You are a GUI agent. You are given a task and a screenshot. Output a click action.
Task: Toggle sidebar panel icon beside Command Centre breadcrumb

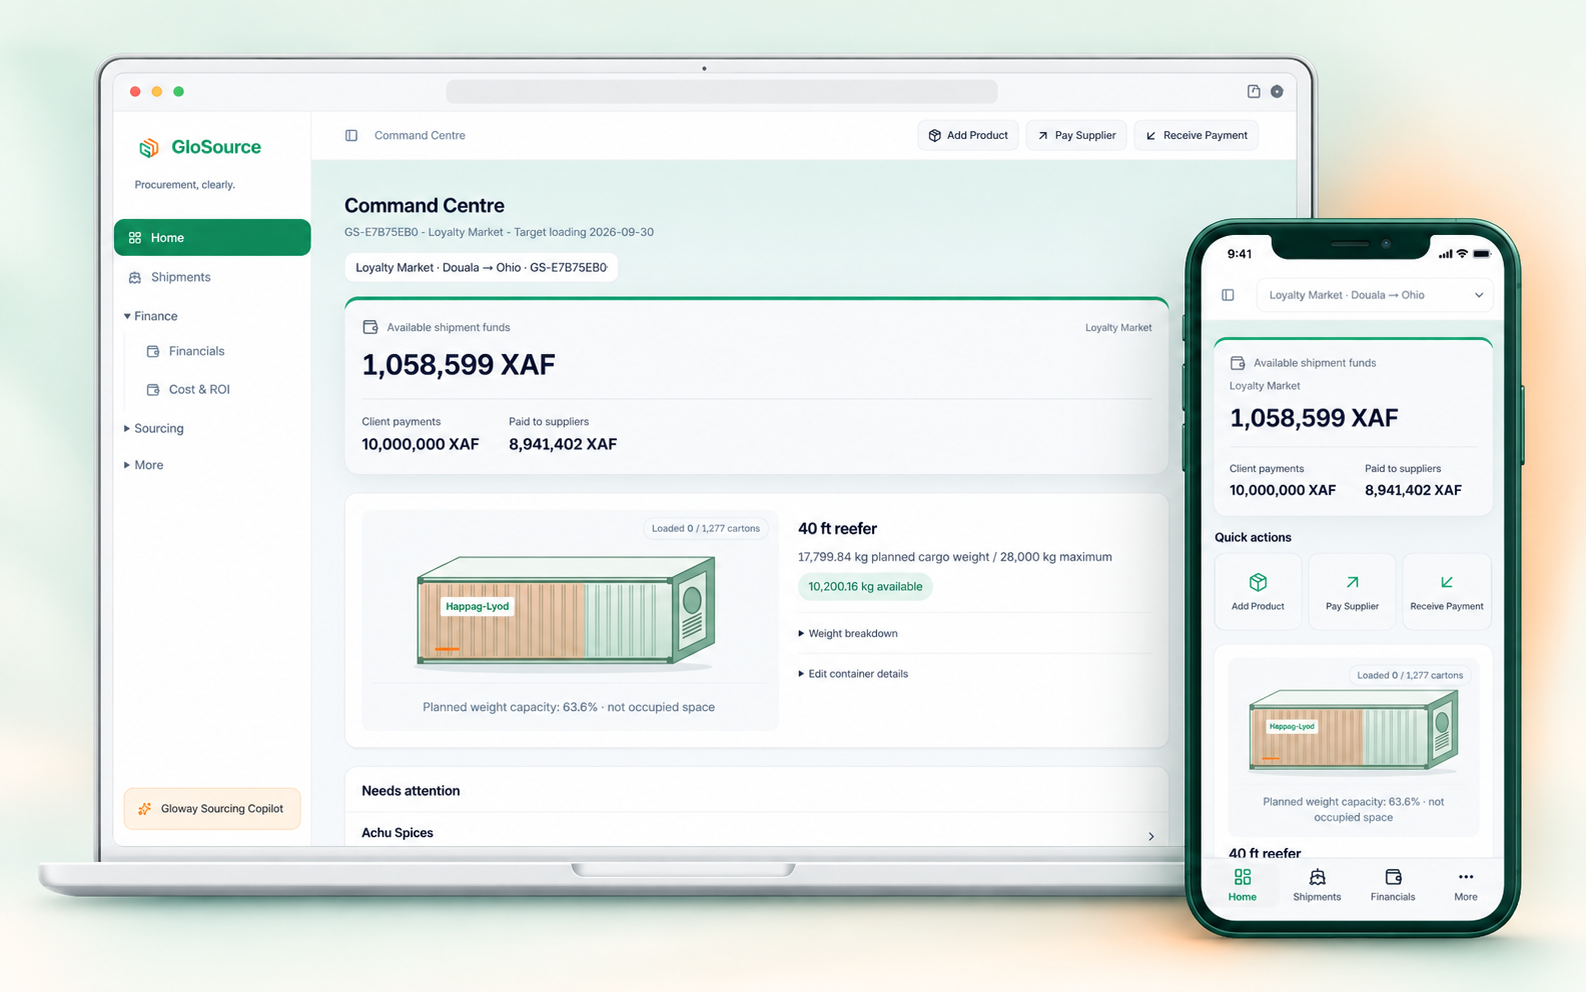pyautogui.click(x=351, y=135)
